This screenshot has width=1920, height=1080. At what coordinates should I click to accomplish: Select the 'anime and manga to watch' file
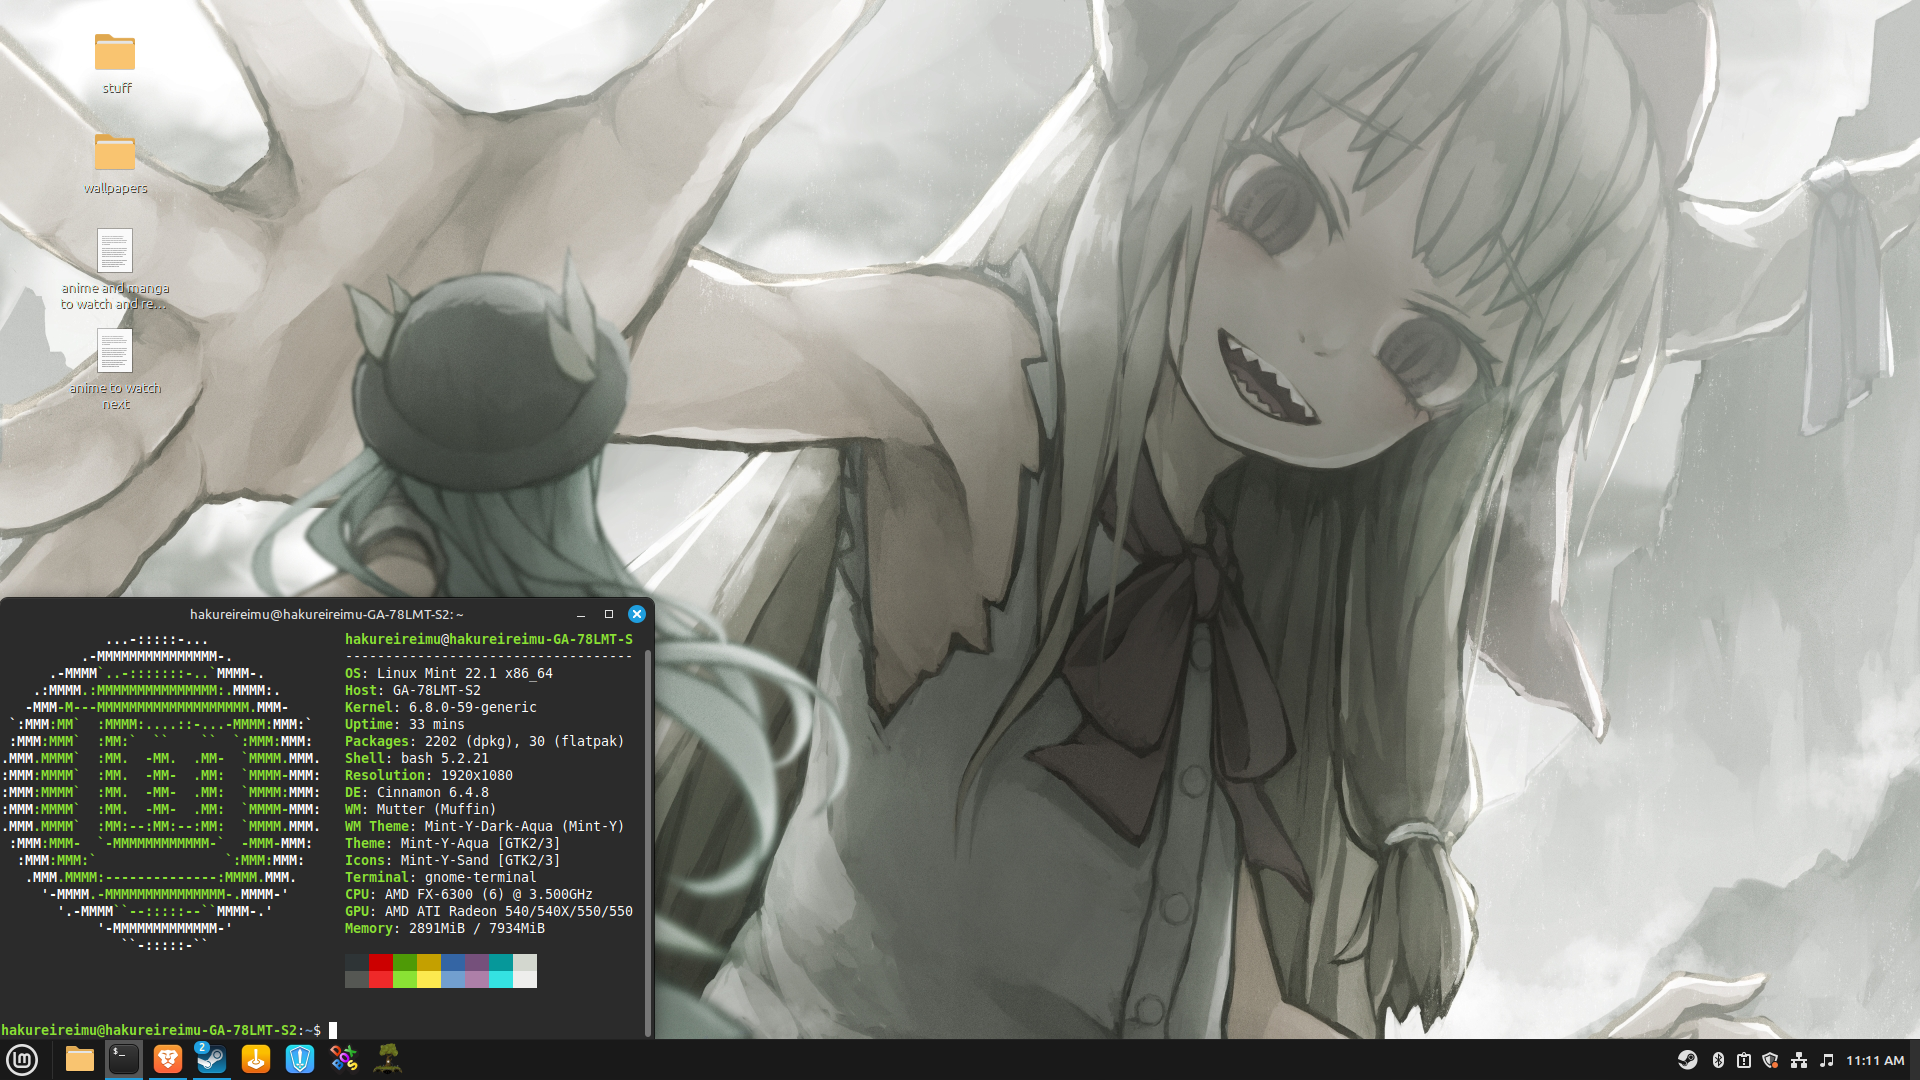[x=115, y=270]
